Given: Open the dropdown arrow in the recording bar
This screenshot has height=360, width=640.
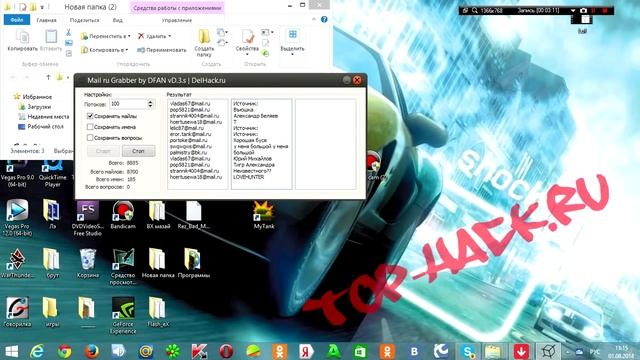Looking at the screenshot, I should (573, 11).
